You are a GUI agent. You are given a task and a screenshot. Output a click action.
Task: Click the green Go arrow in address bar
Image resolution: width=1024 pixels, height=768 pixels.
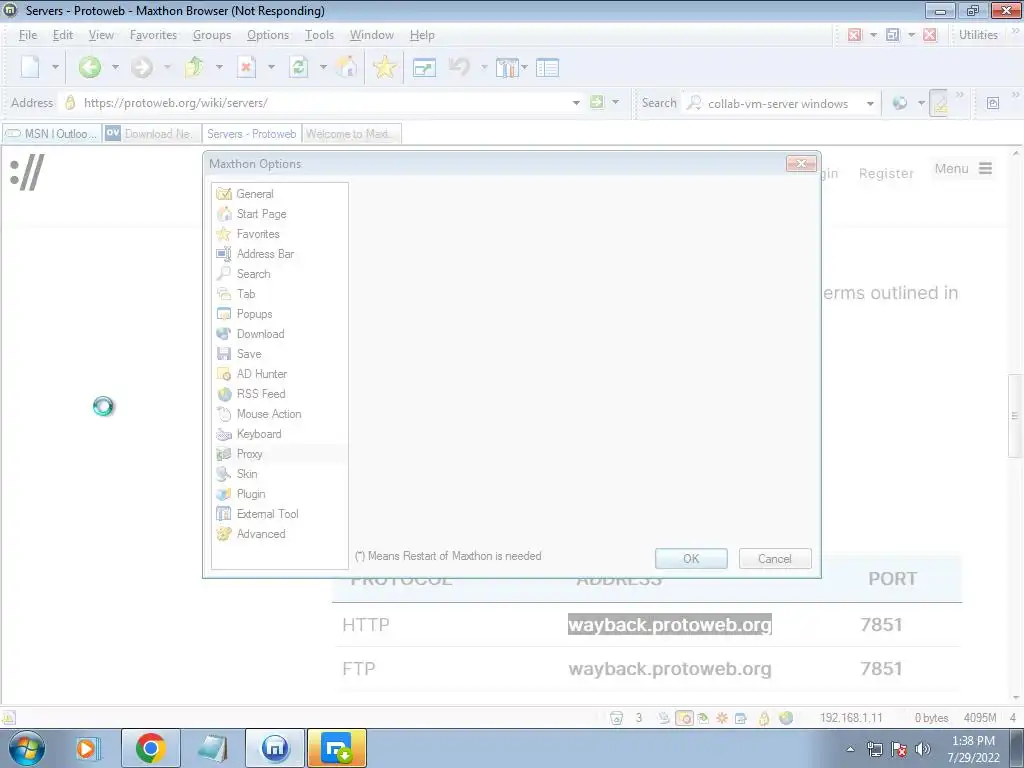point(596,102)
